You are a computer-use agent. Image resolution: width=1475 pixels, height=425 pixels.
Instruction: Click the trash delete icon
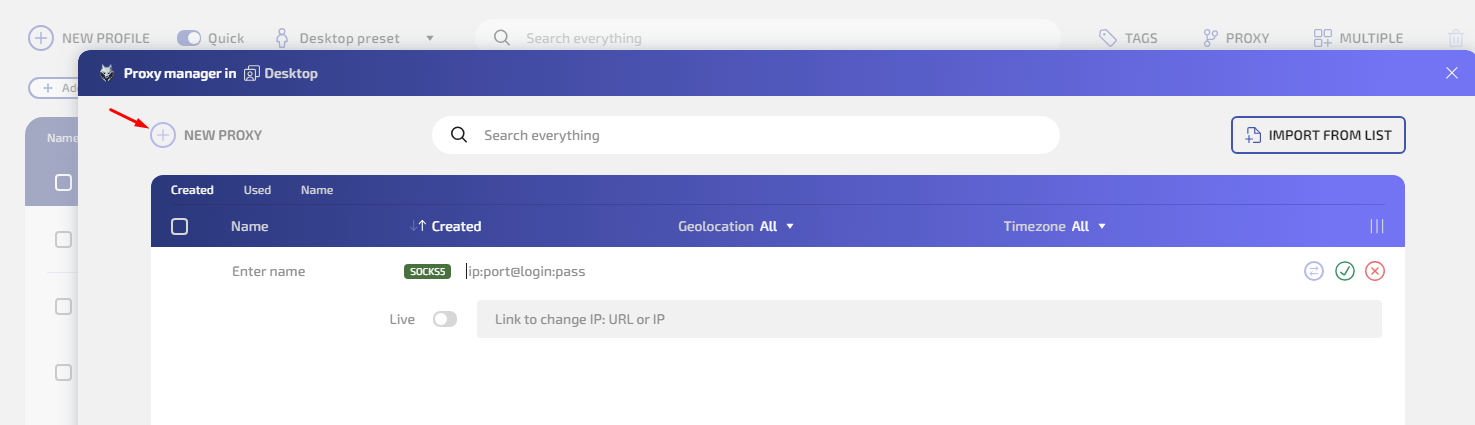[1456, 38]
